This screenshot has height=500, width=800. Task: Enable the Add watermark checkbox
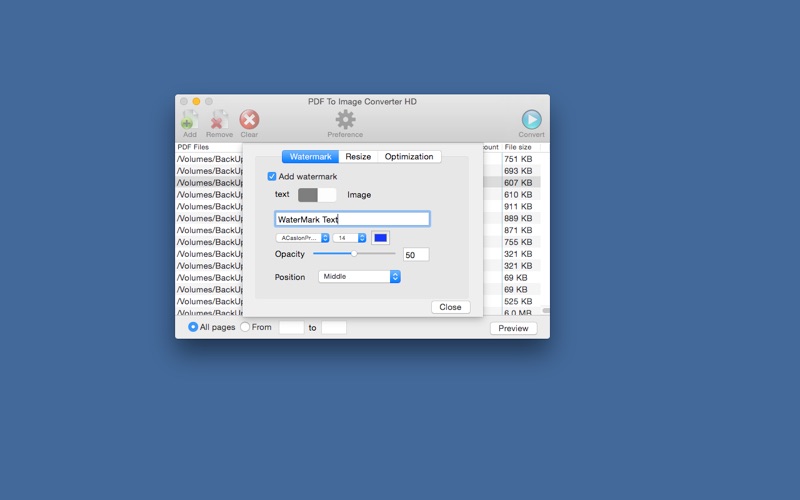[x=272, y=177]
